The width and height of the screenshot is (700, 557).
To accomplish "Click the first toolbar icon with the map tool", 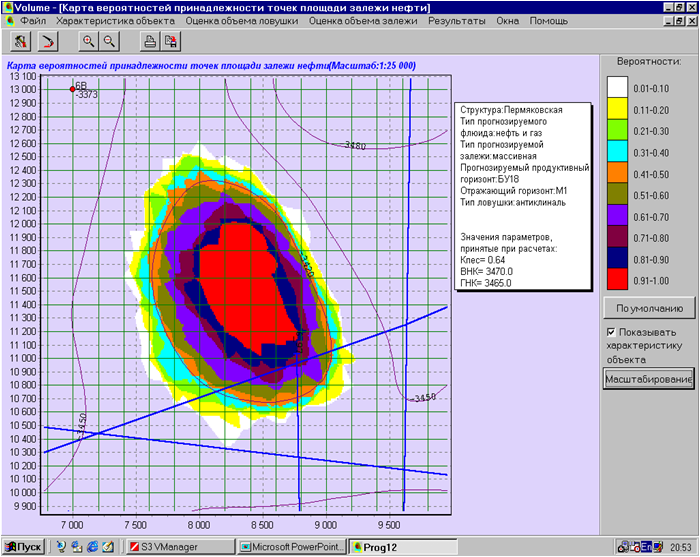I will (x=20, y=41).
